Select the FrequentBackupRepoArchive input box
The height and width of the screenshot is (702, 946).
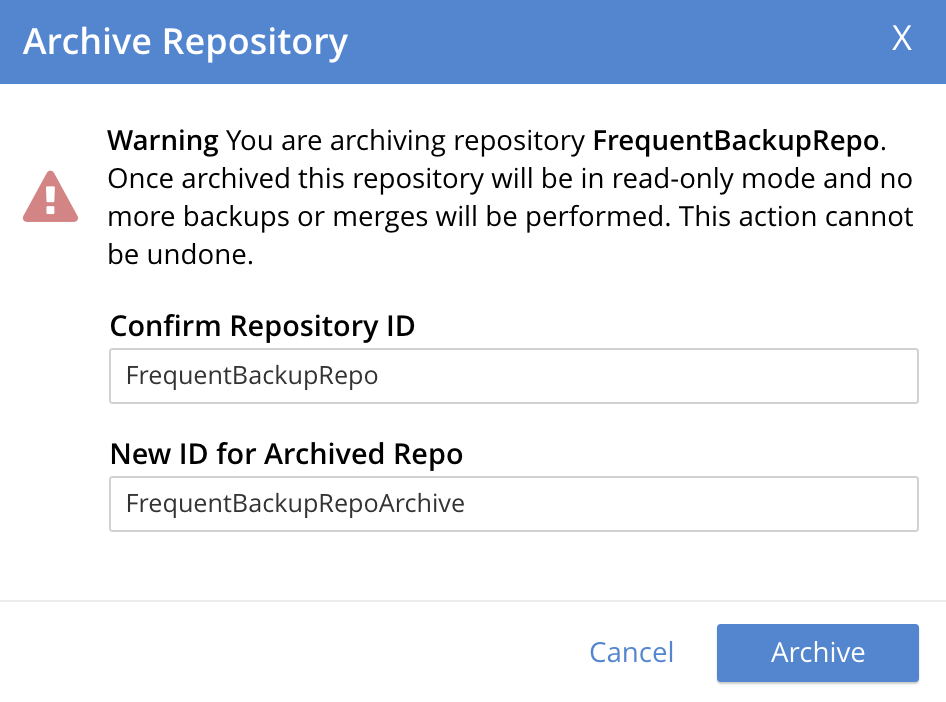[x=513, y=504]
